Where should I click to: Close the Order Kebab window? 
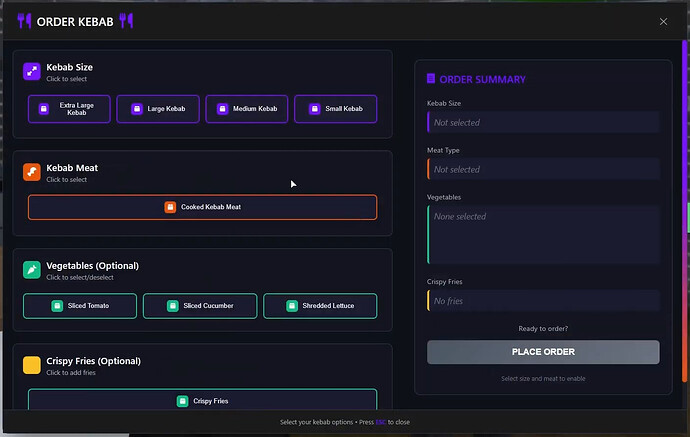pyautogui.click(x=663, y=22)
